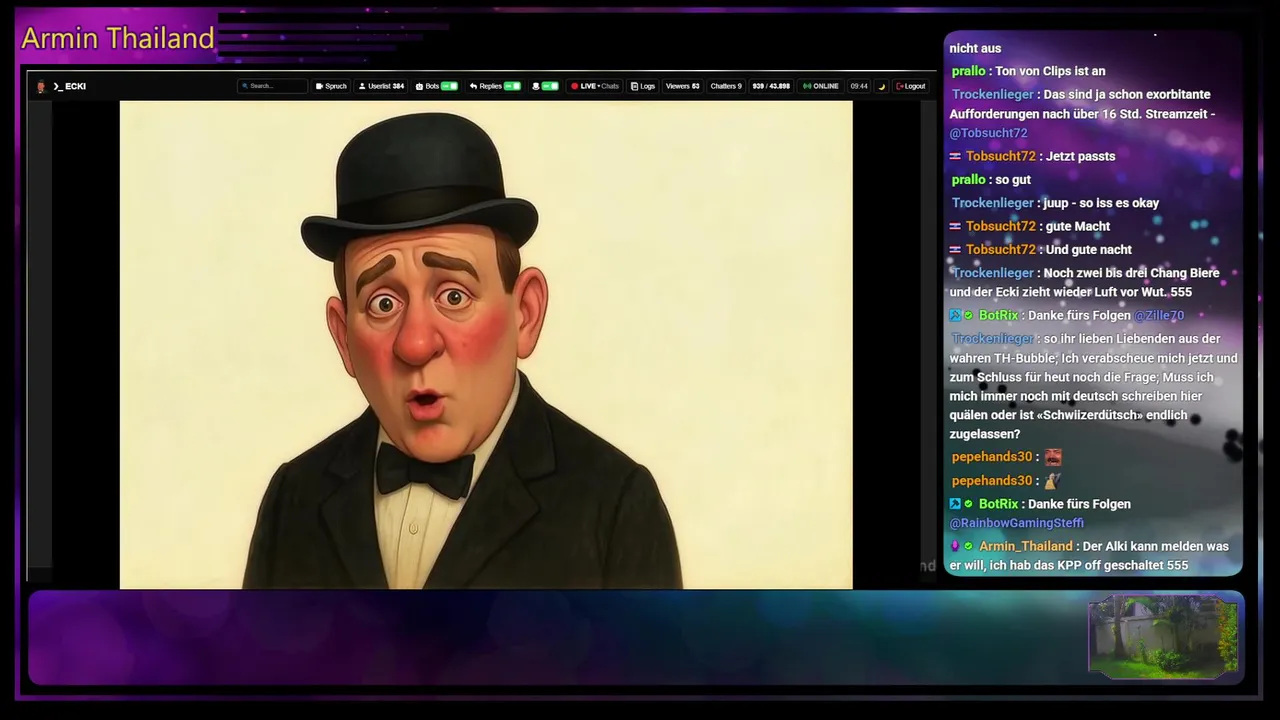Click the @RainbowGamingSteffi mention
The height and width of the screenshot is (720, 1280).
(1016, 523)
